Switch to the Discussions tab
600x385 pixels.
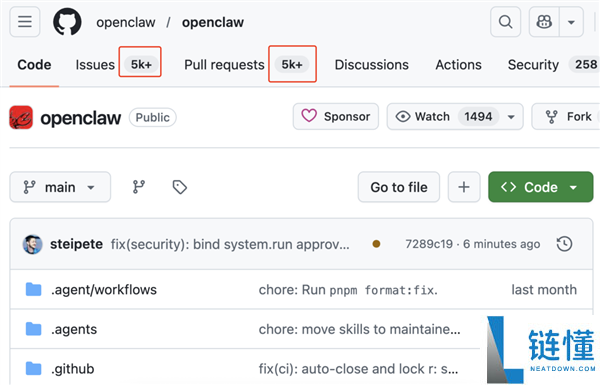(372, 65)
